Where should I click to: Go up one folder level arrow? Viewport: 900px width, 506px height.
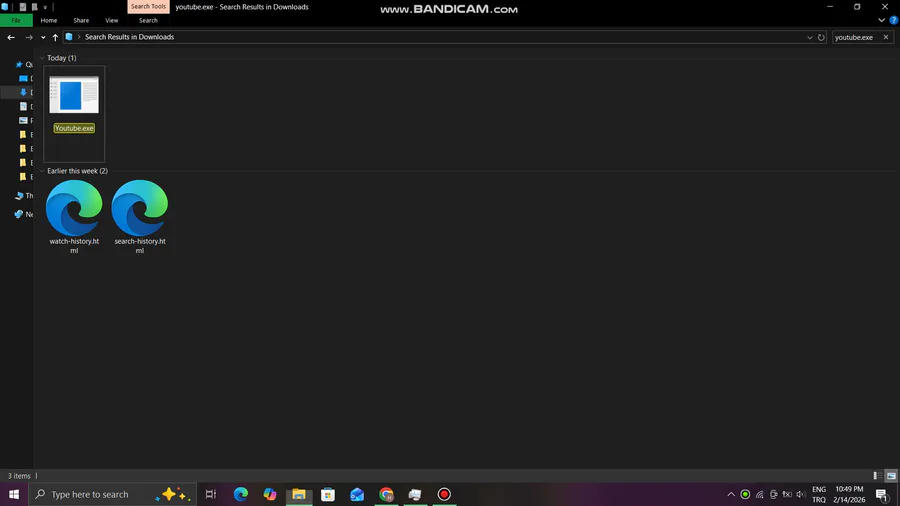coord(55,37)
